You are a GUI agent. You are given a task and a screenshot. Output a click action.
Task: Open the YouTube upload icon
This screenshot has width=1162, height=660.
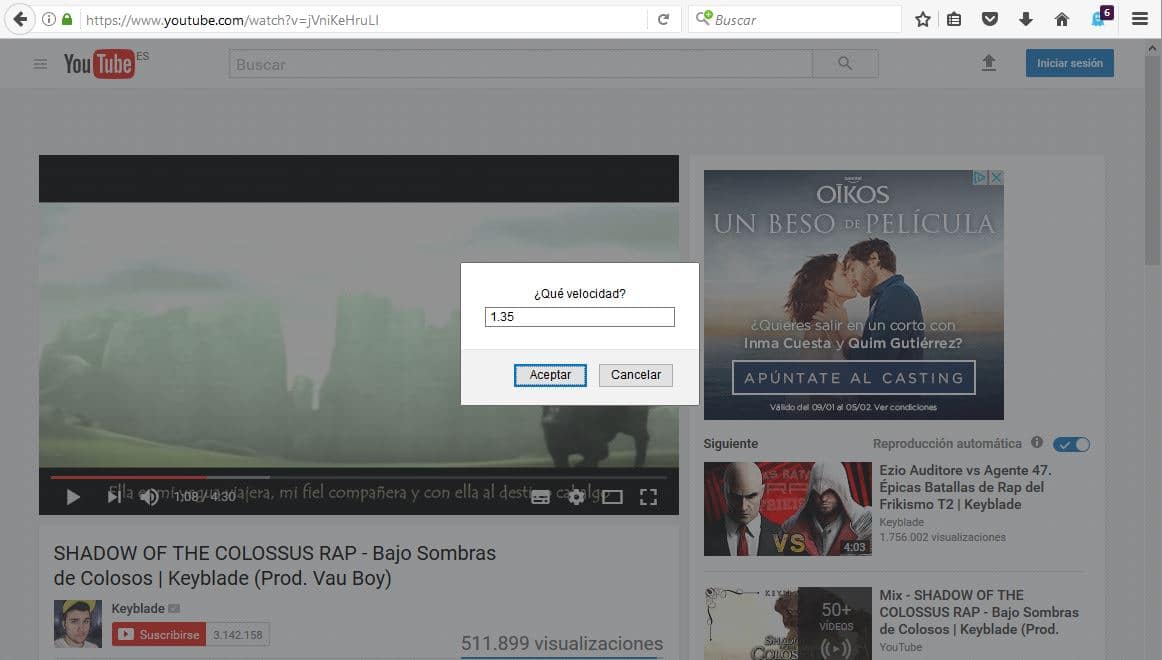click(989, 63)
